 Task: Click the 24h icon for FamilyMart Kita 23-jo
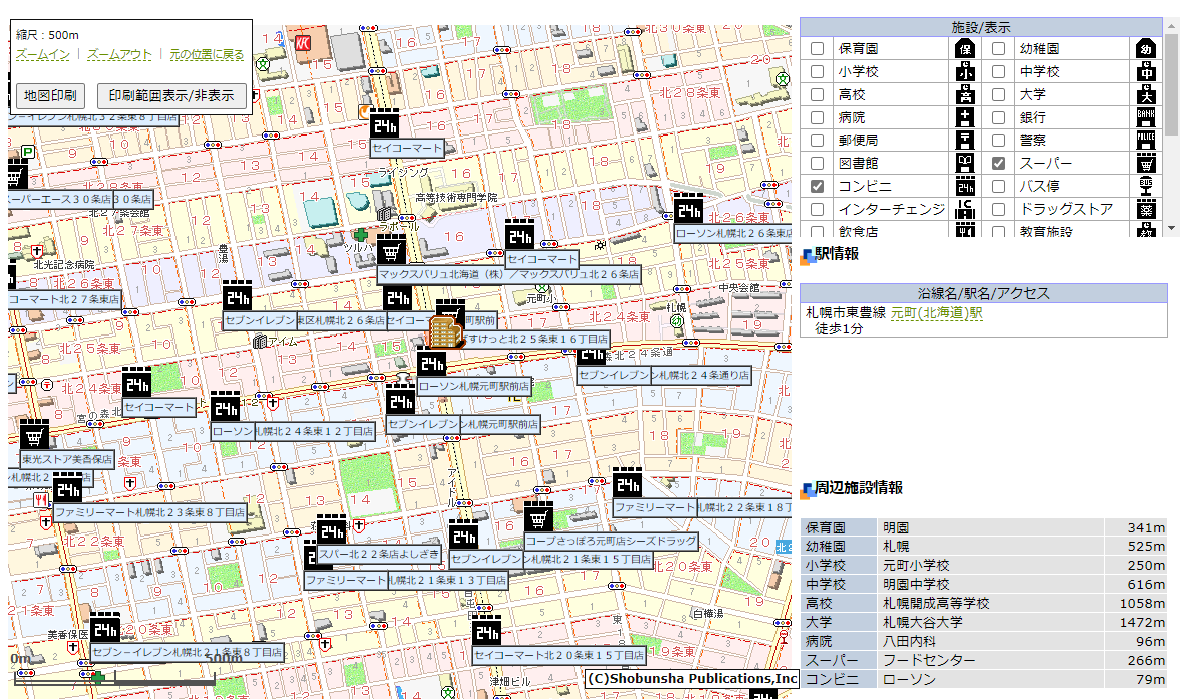point(67,489)
